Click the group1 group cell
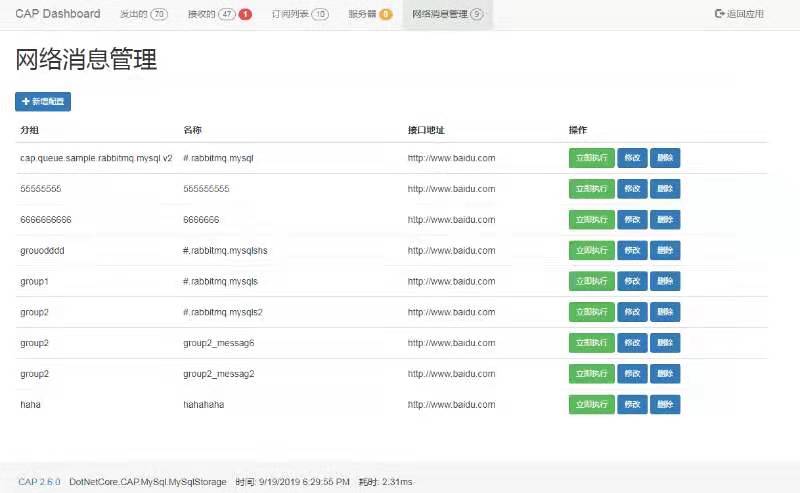This screenshot has height=493, width=800. 34,282
